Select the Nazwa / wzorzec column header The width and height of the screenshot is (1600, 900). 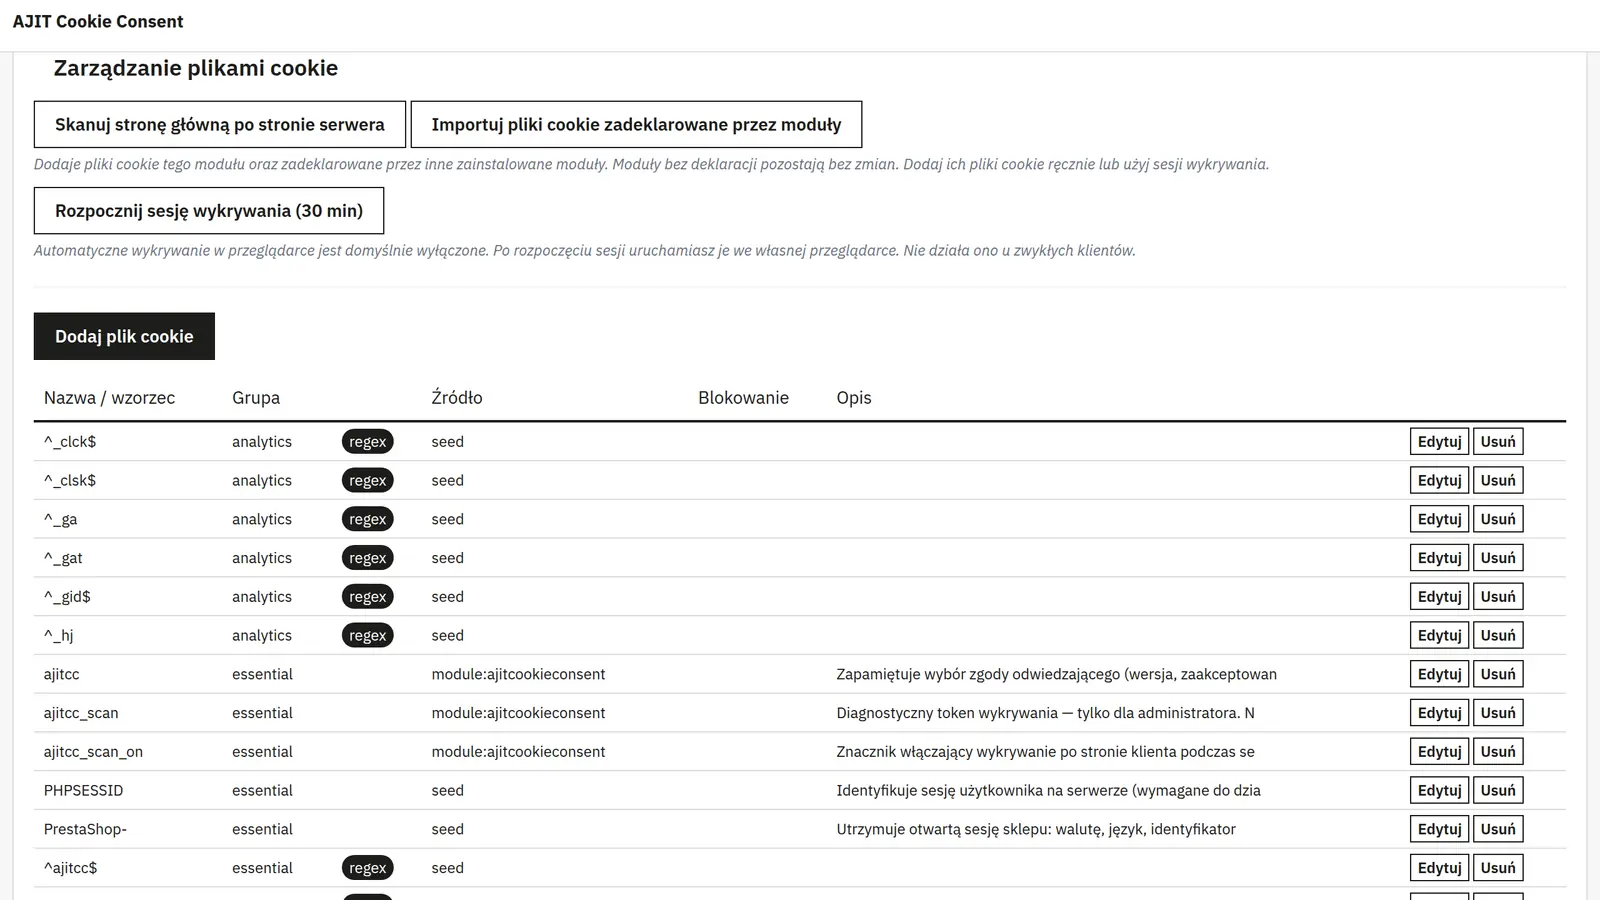click(x=109, y=398)
